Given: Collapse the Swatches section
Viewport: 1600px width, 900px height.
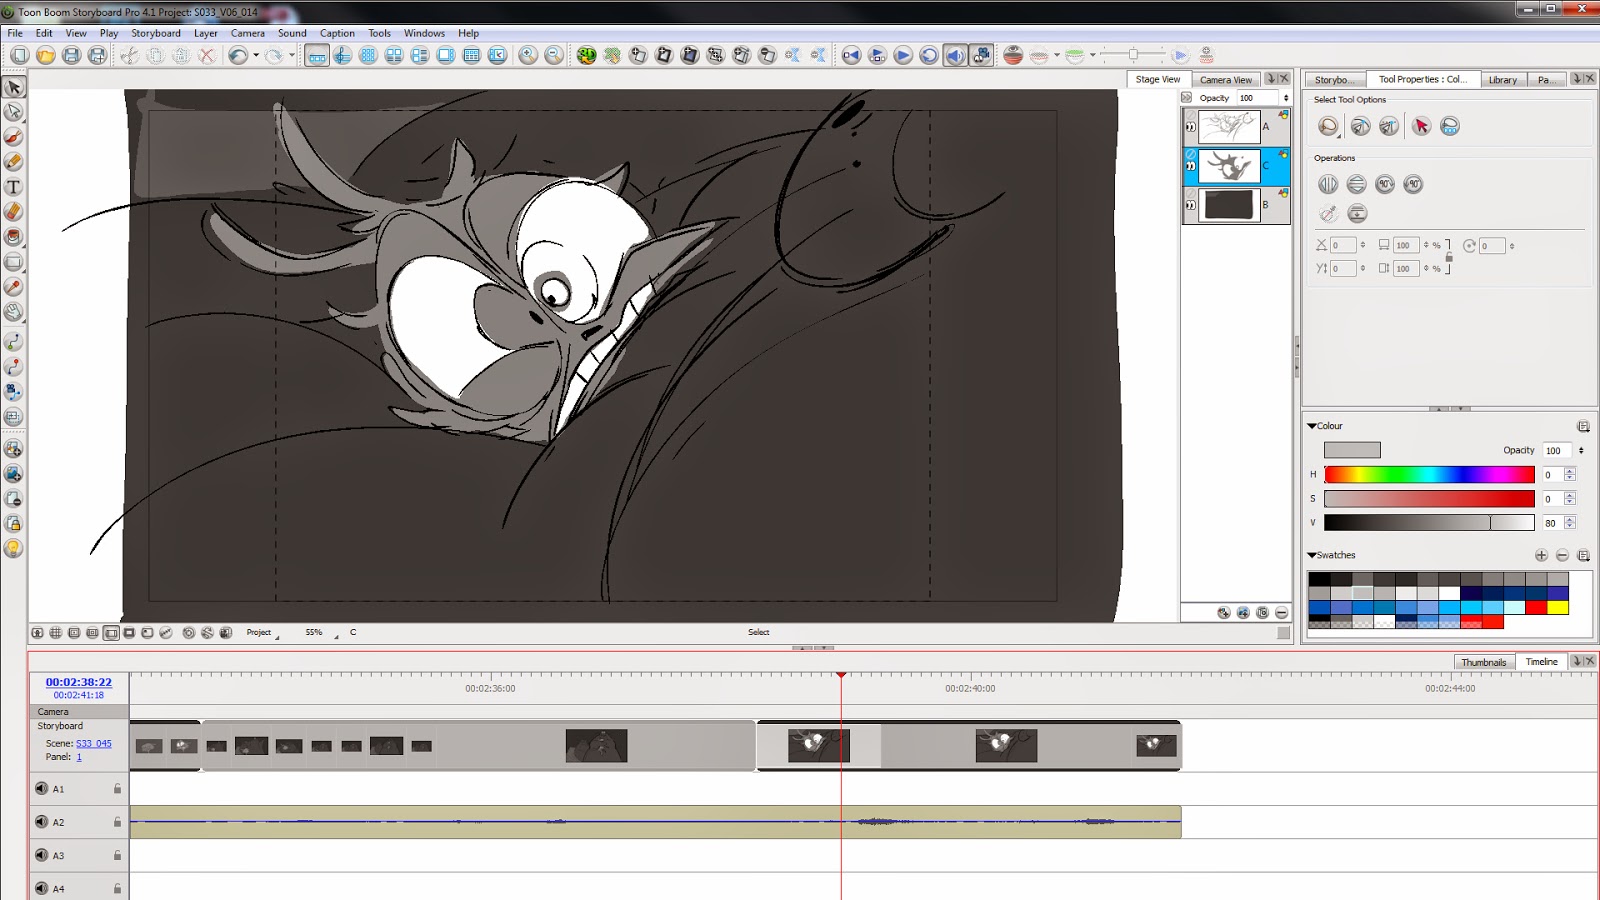Looking at the screenshot, I should click(x=1312, y=555).
